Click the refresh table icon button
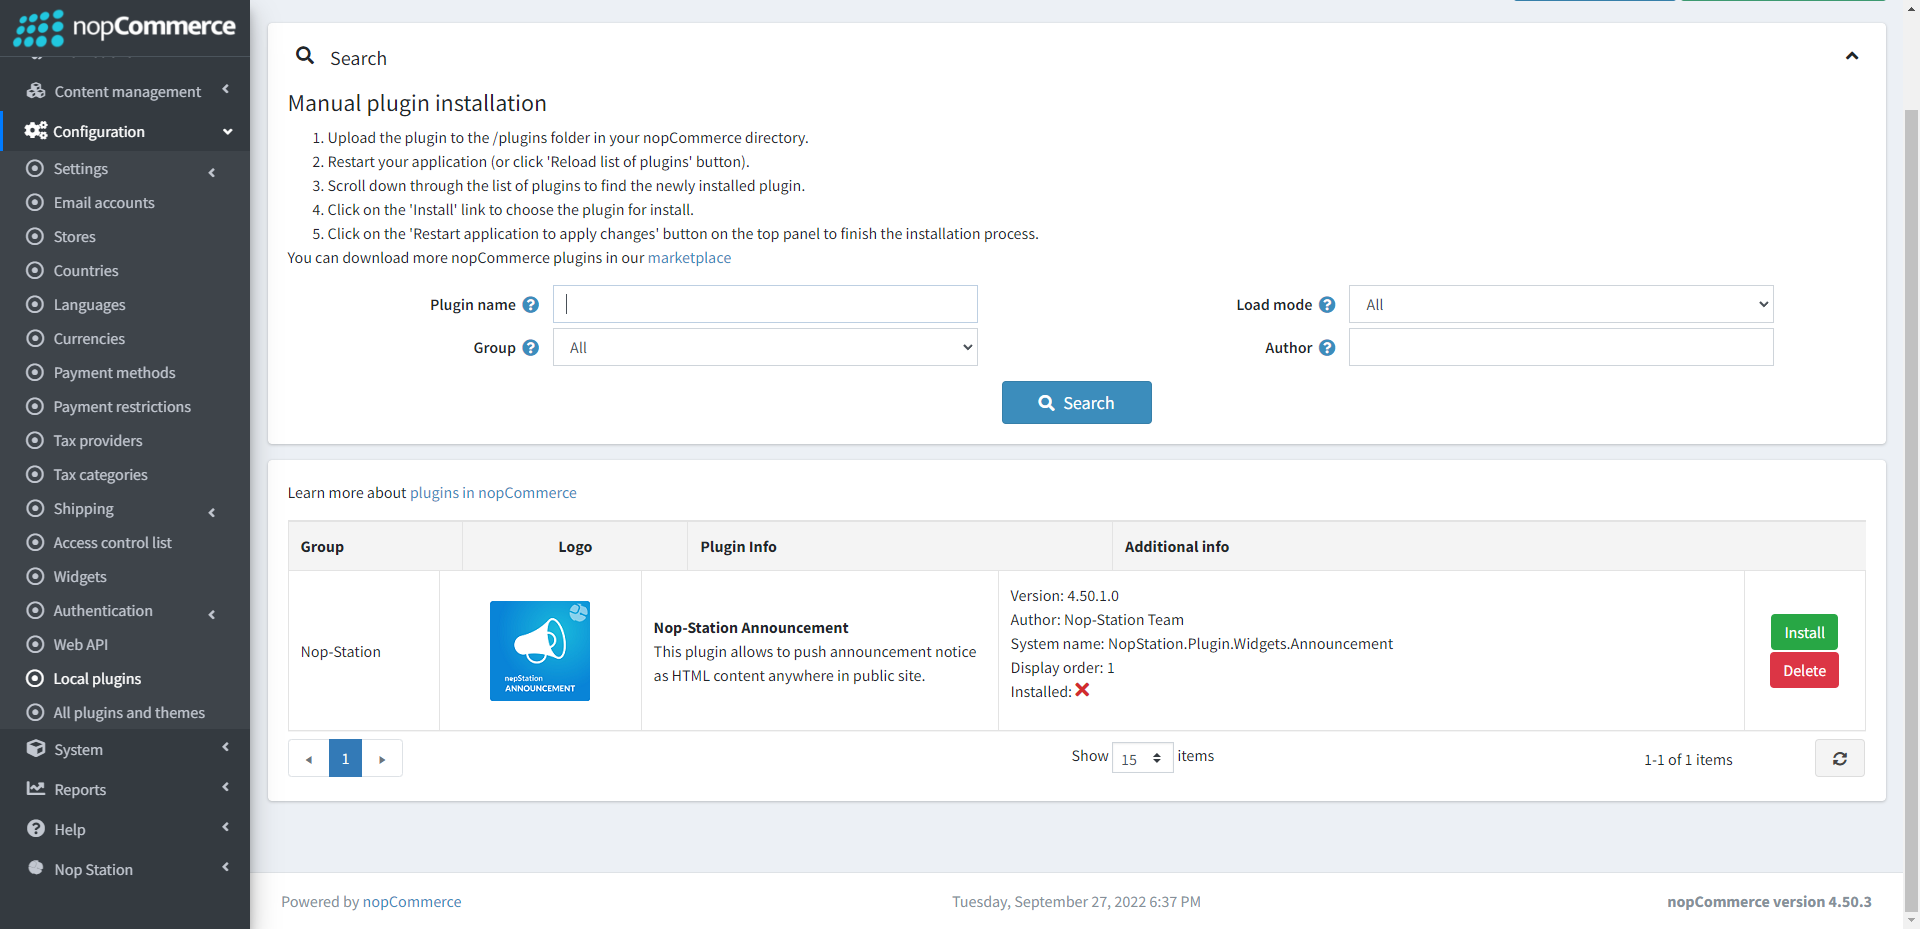 click(x=1840, y=759)
